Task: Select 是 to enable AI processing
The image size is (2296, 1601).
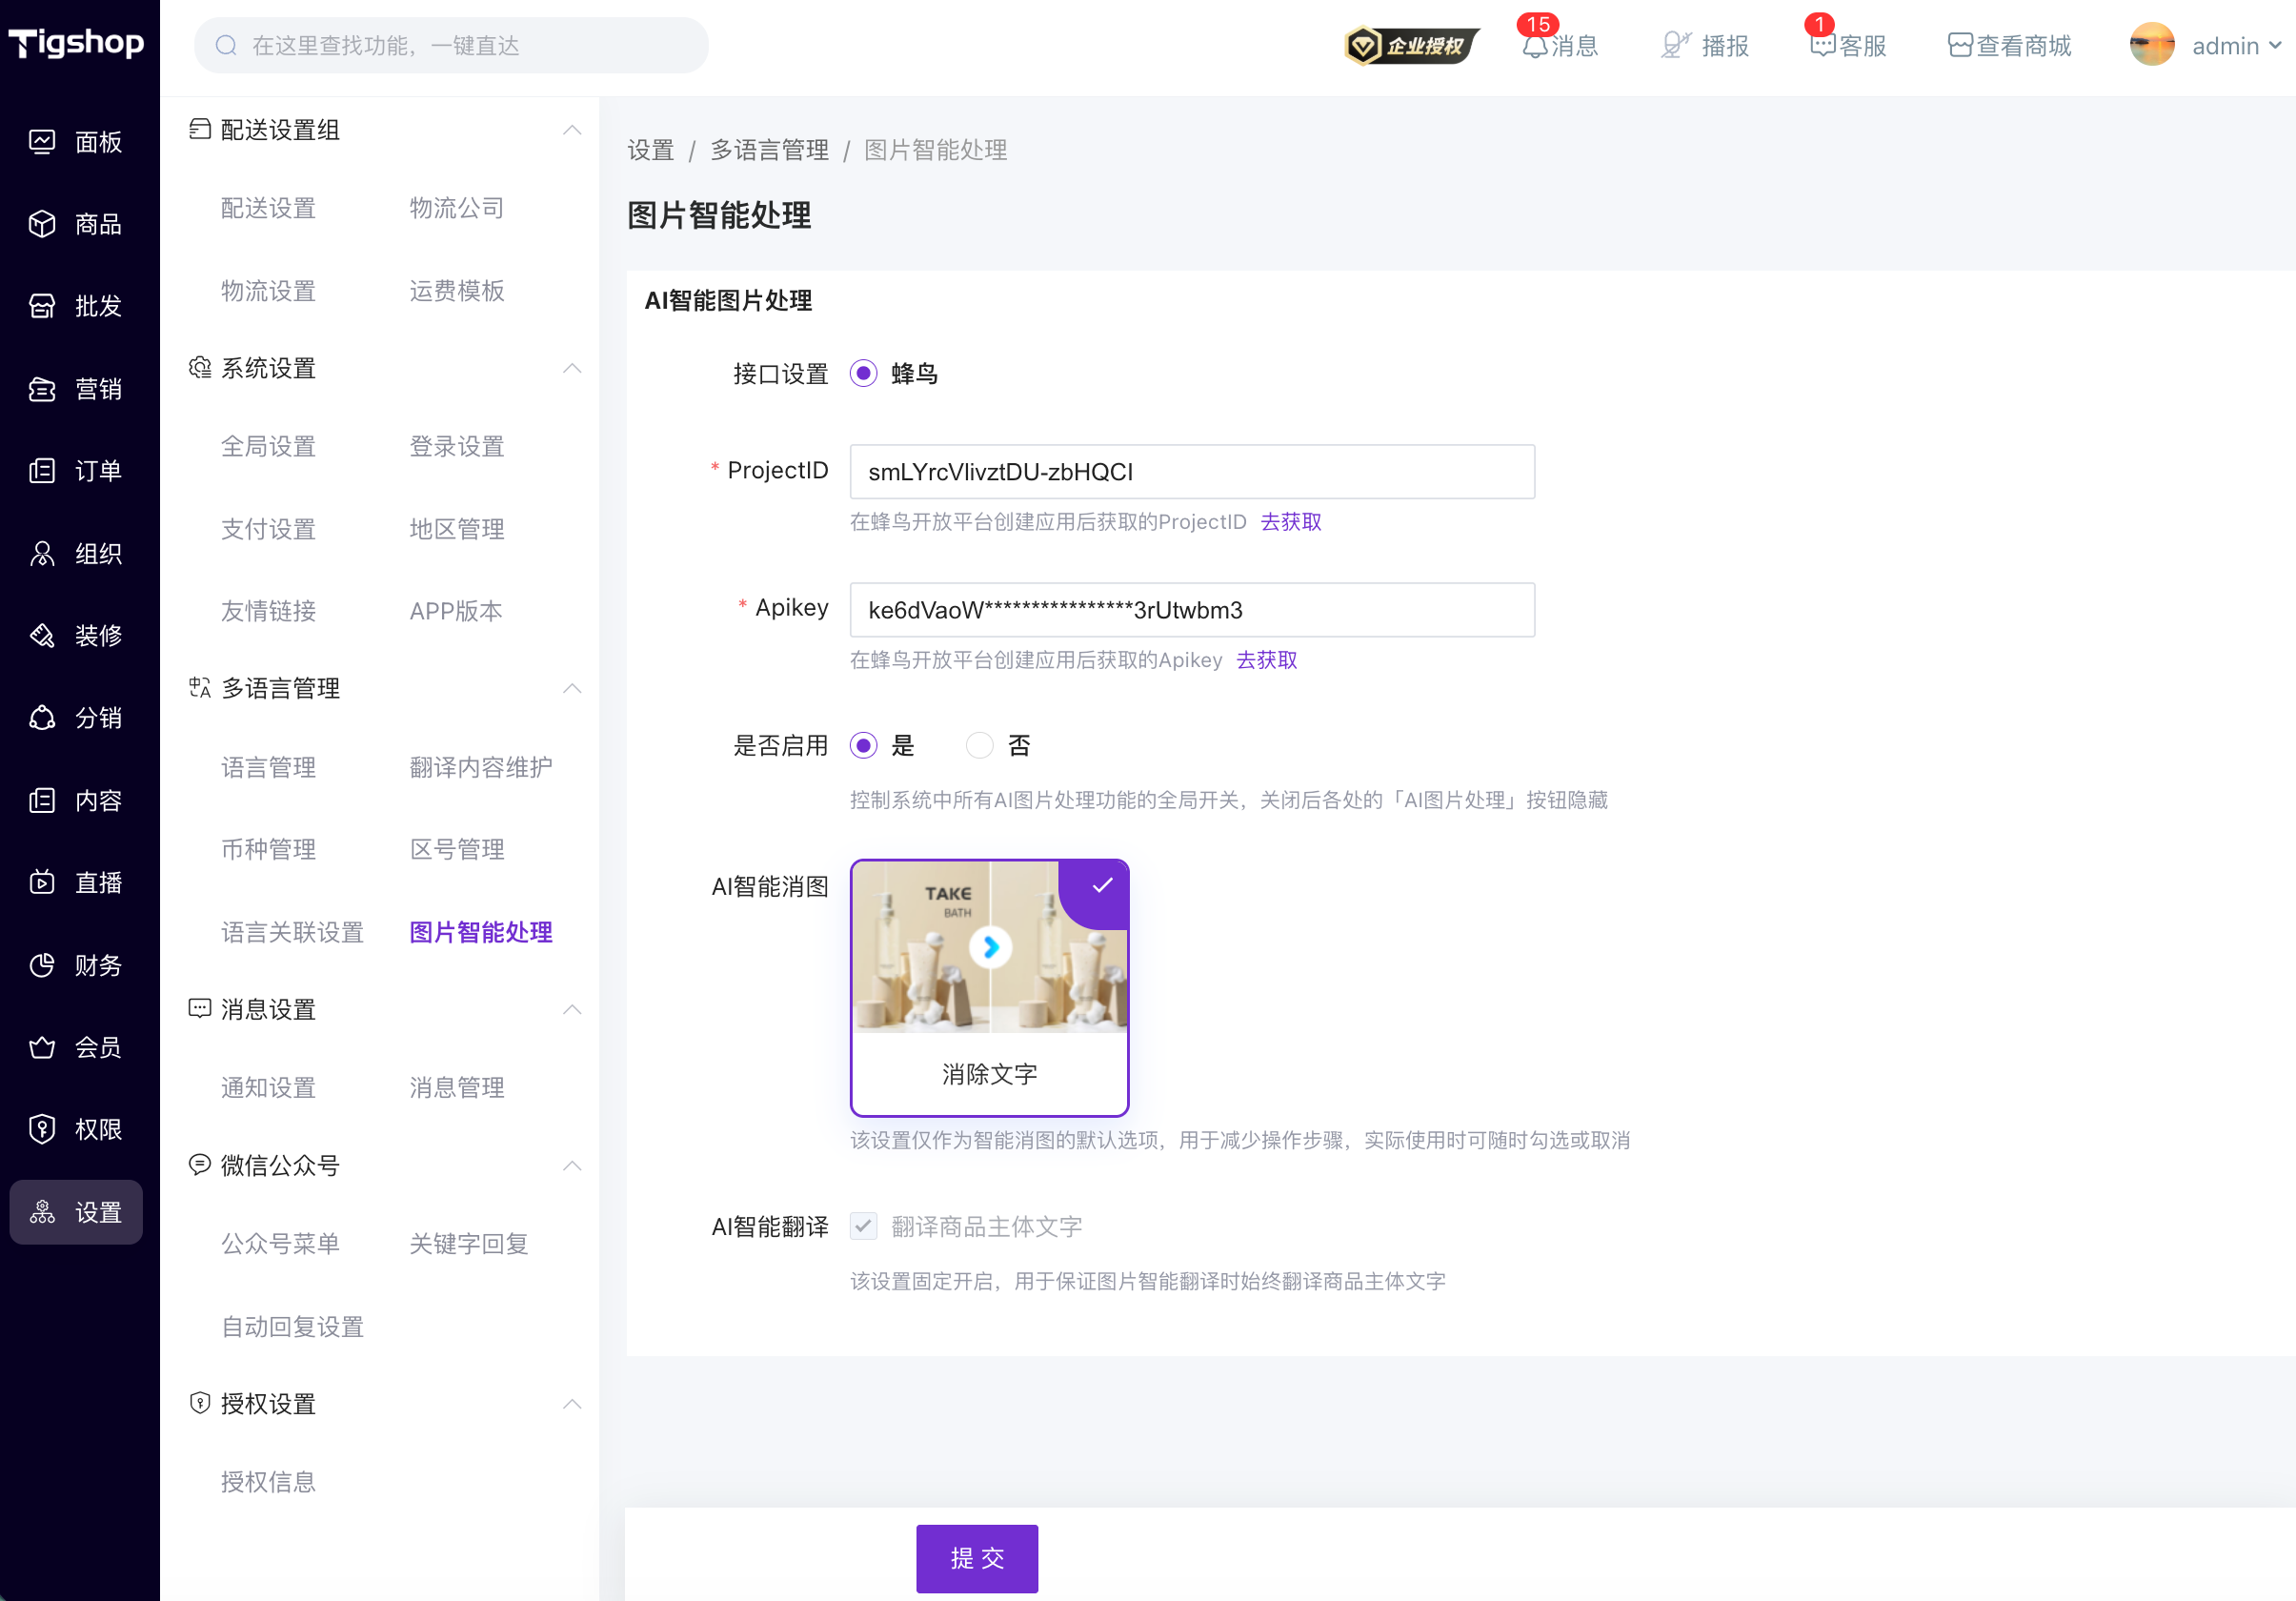Action: pos(864,746)
